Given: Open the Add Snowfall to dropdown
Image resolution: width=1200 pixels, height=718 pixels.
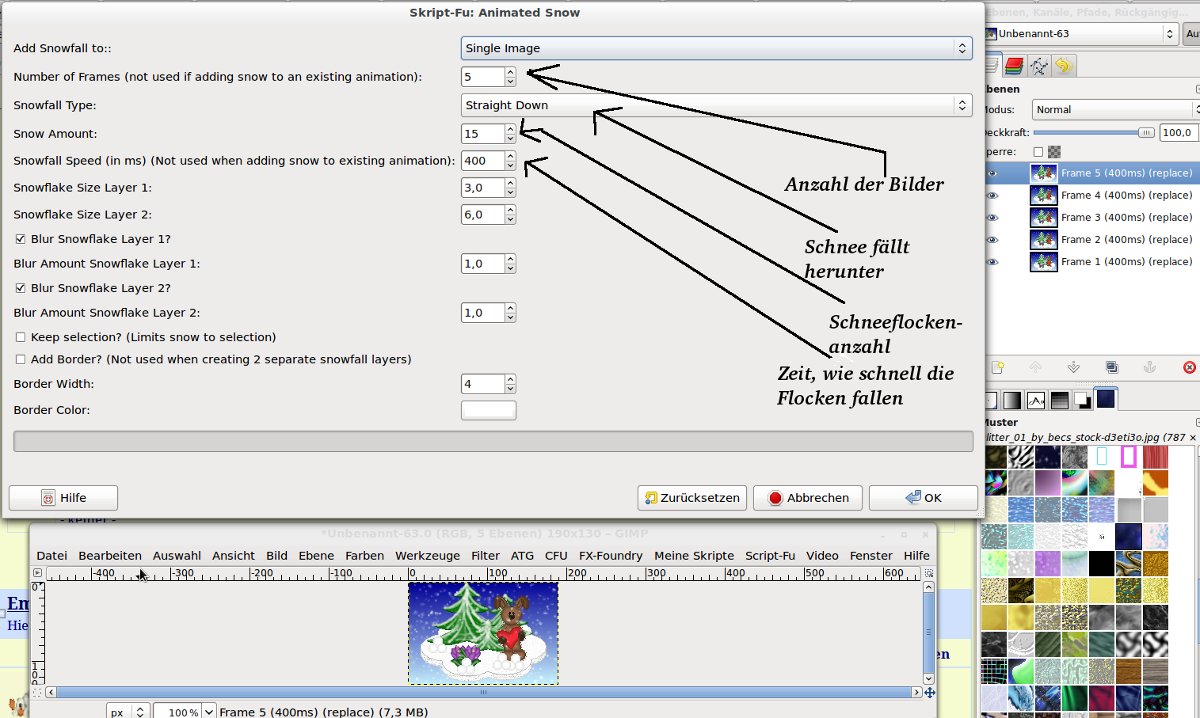Looking at the screenshot, I should (x=716, y=48).
